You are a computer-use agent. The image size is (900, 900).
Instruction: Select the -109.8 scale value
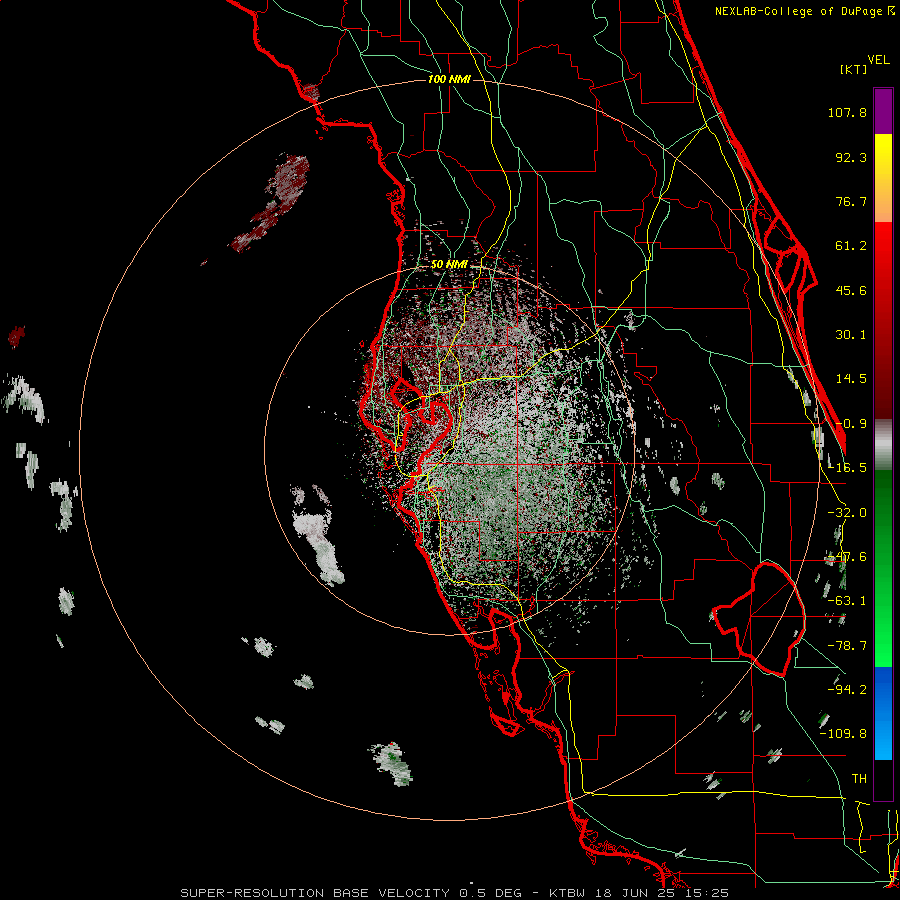tap(843, 734)
